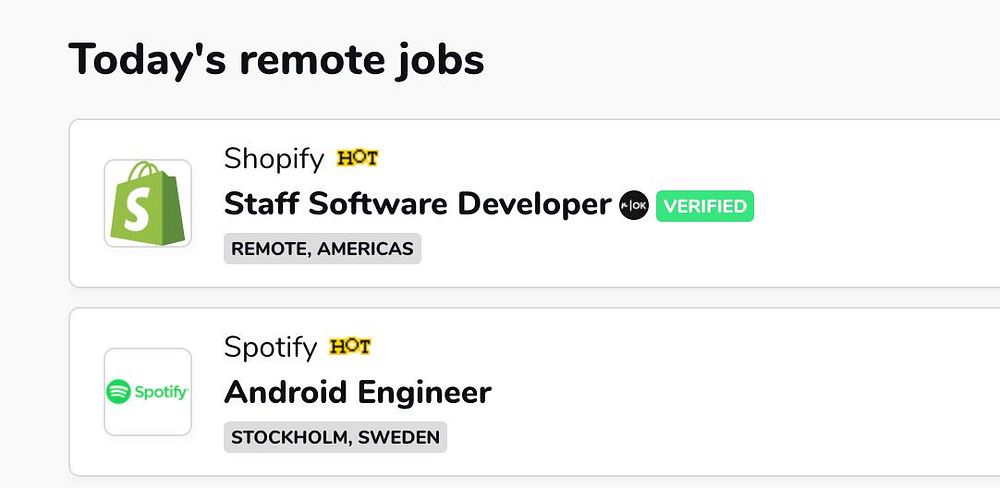Click the HOT badge beside Shopify
The width and height of the screenshot is (1000, 488).
tap(357, 158)
